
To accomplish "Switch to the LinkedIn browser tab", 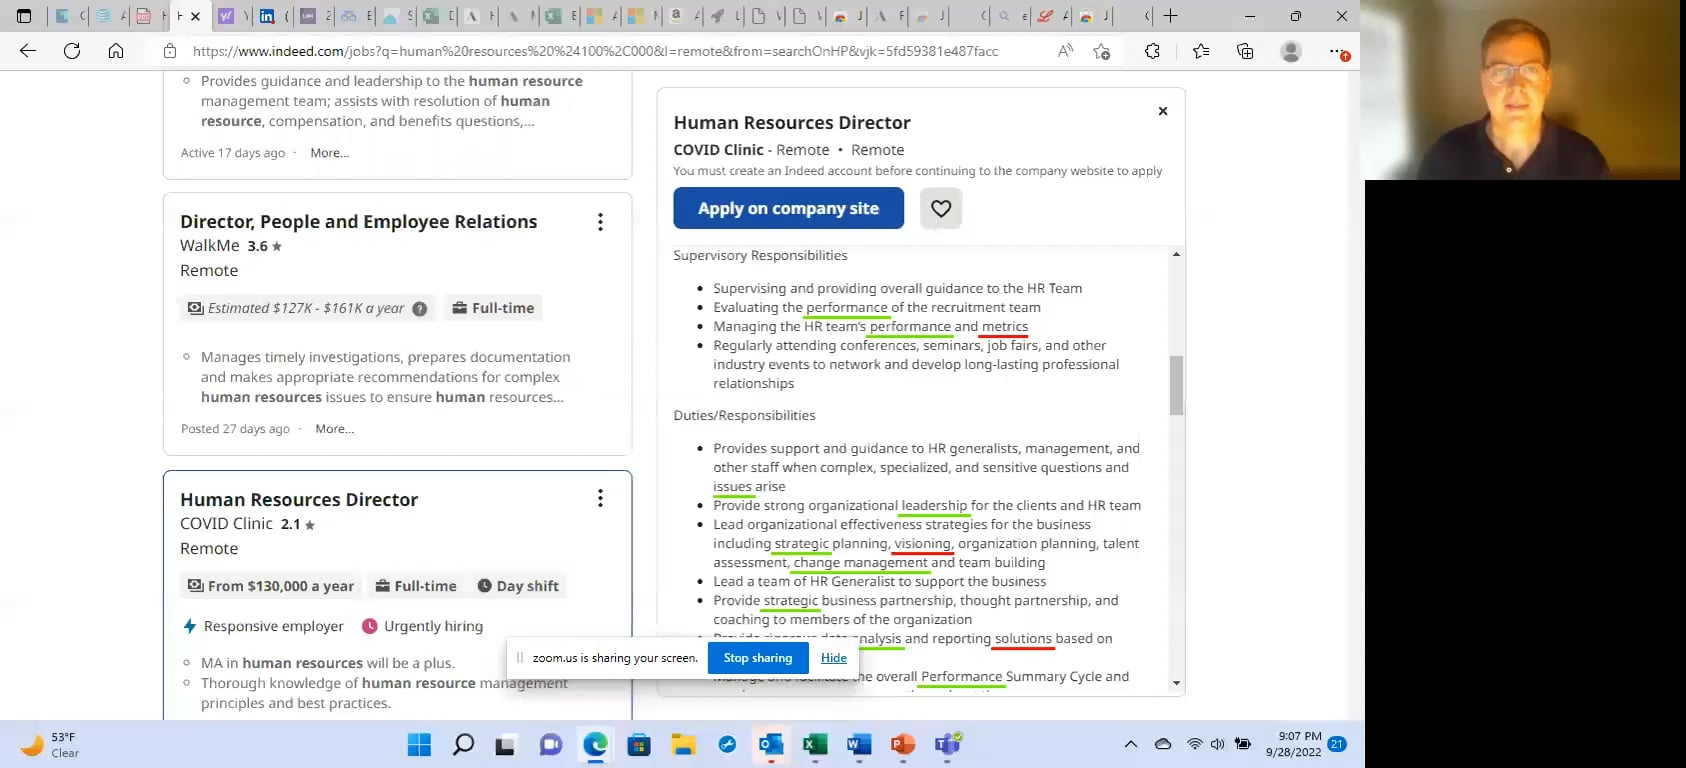I will pos(267,16).
